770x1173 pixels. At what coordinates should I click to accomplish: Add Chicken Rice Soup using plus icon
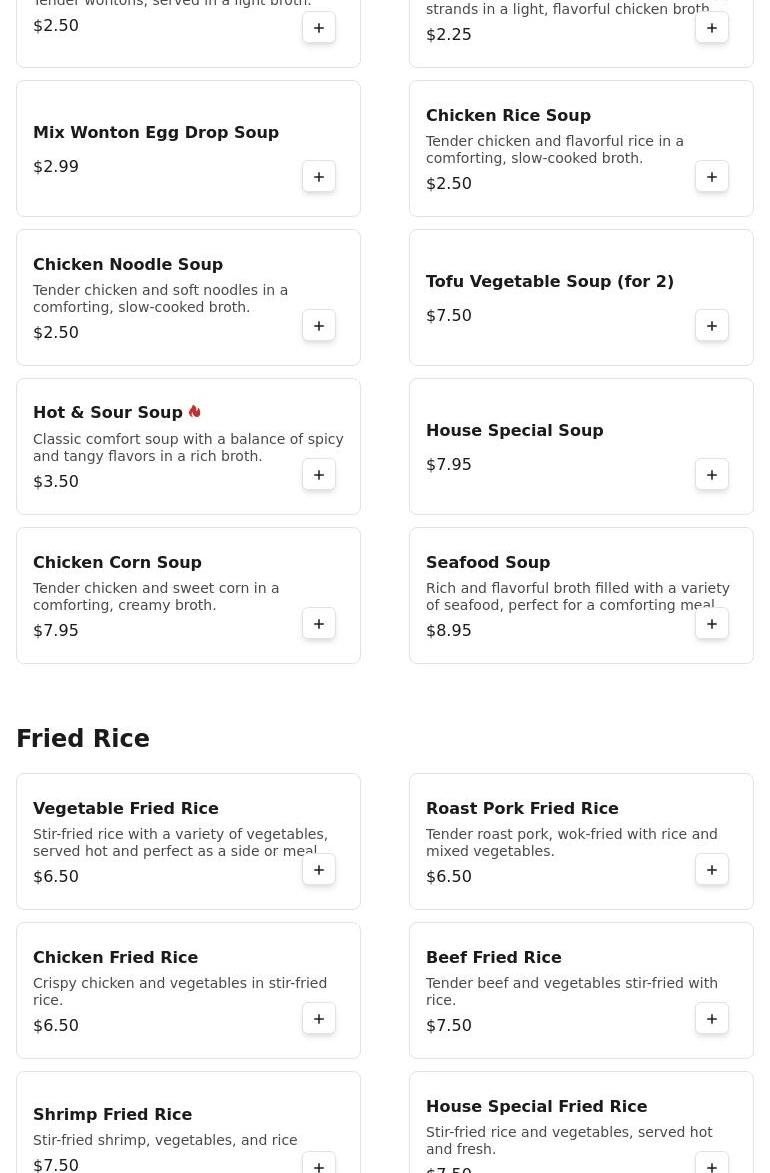pos(712,177)
